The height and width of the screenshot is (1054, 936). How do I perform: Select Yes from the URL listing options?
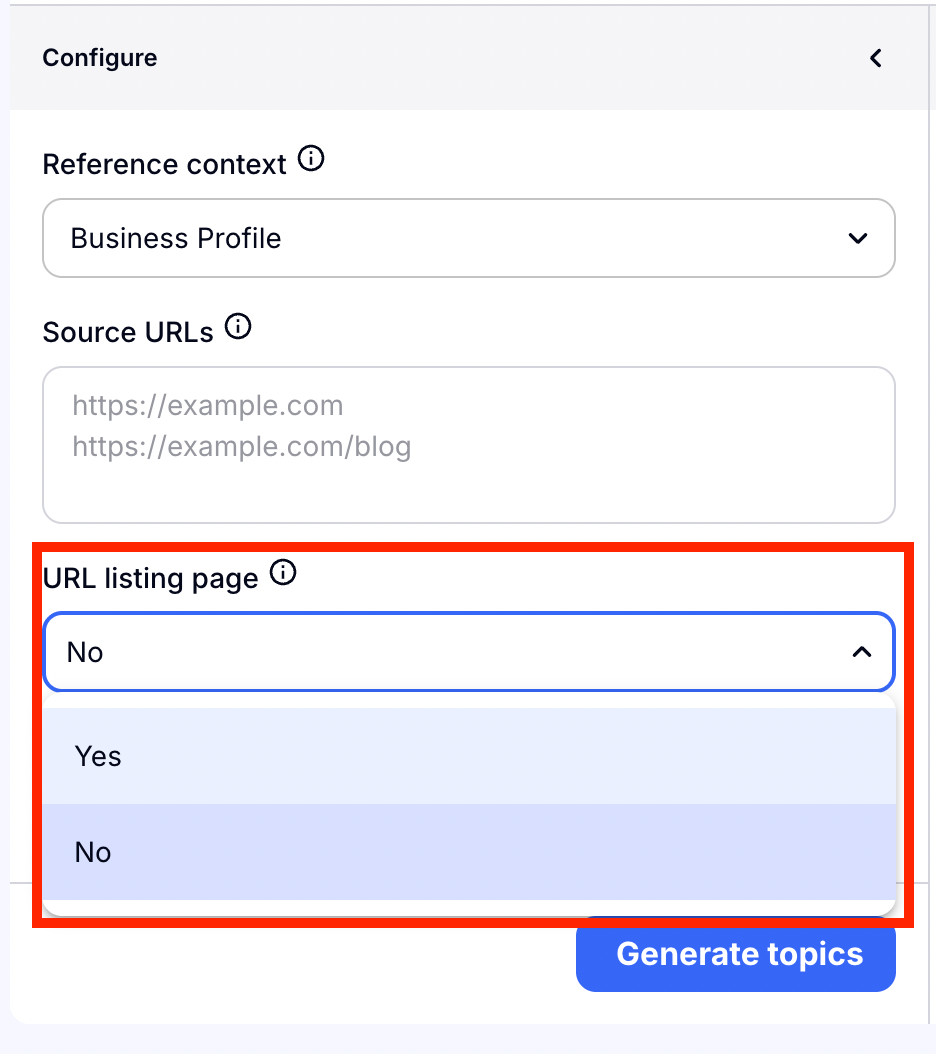pos(98,756)
